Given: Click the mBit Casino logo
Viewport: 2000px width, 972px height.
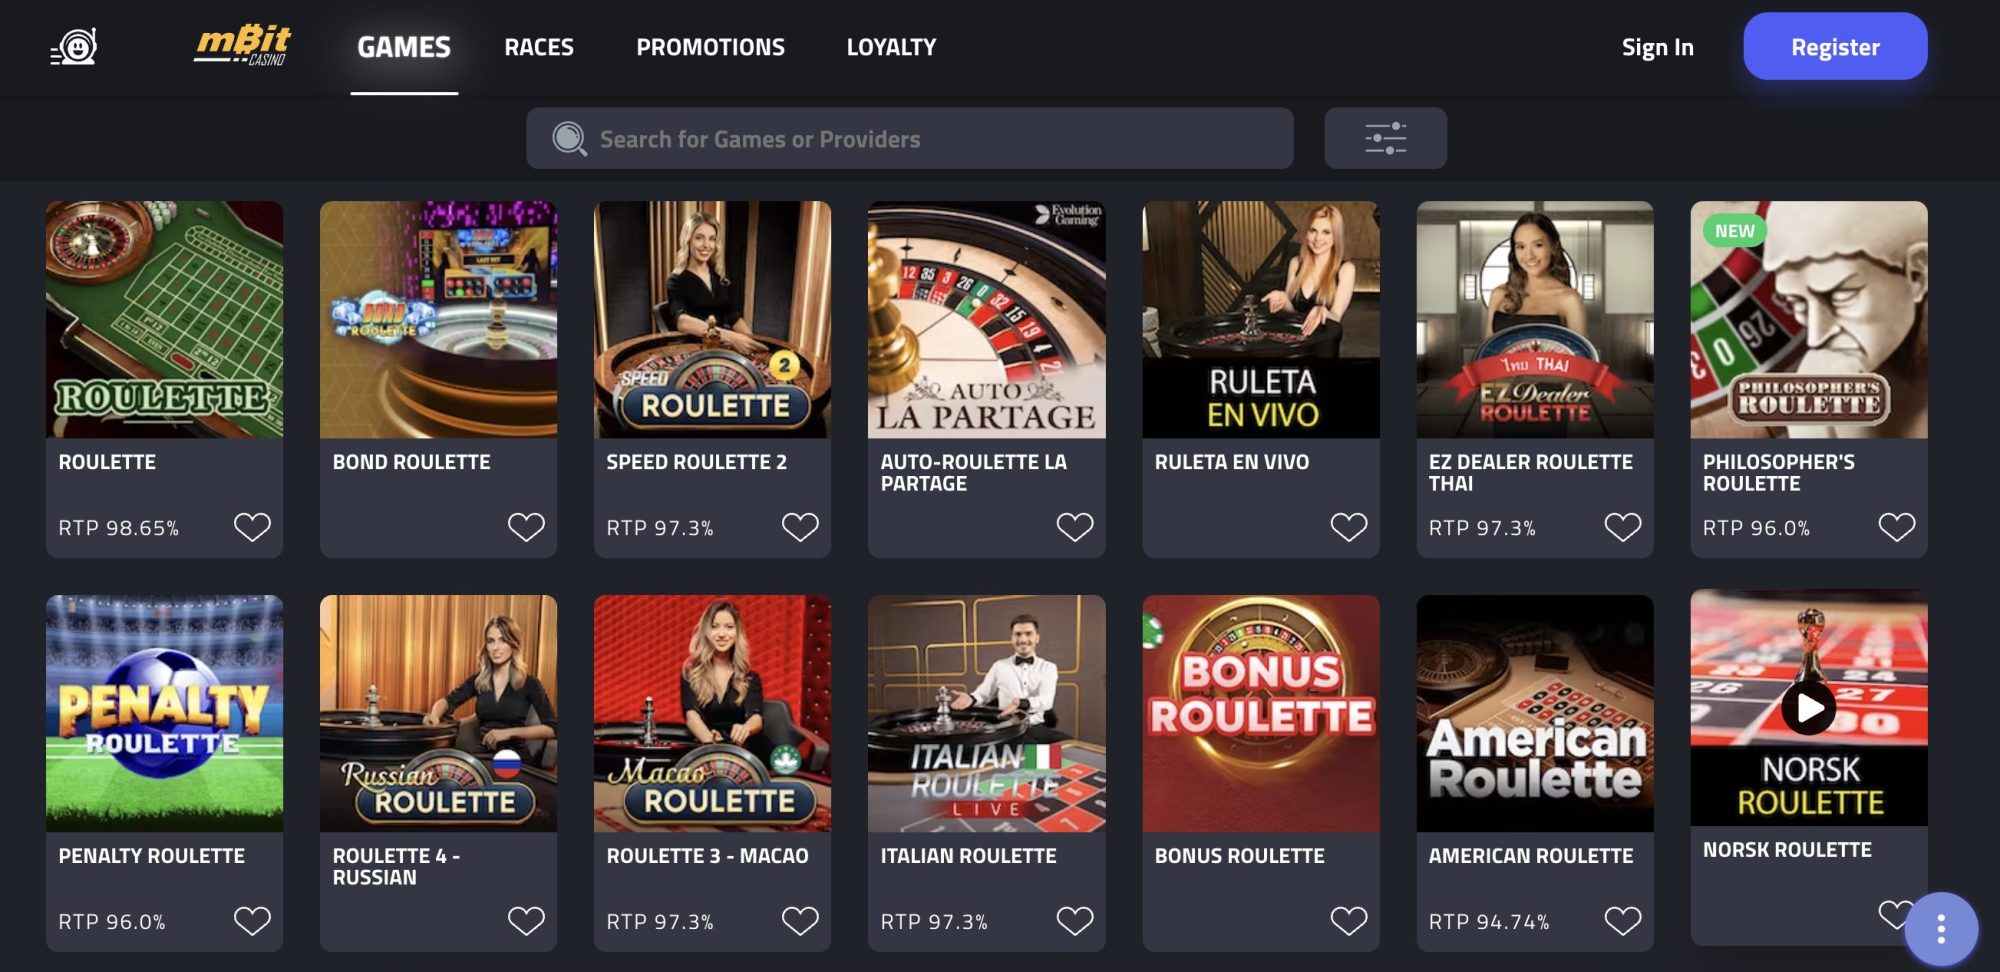Looking at the screenshot, I should pos(243,46).
